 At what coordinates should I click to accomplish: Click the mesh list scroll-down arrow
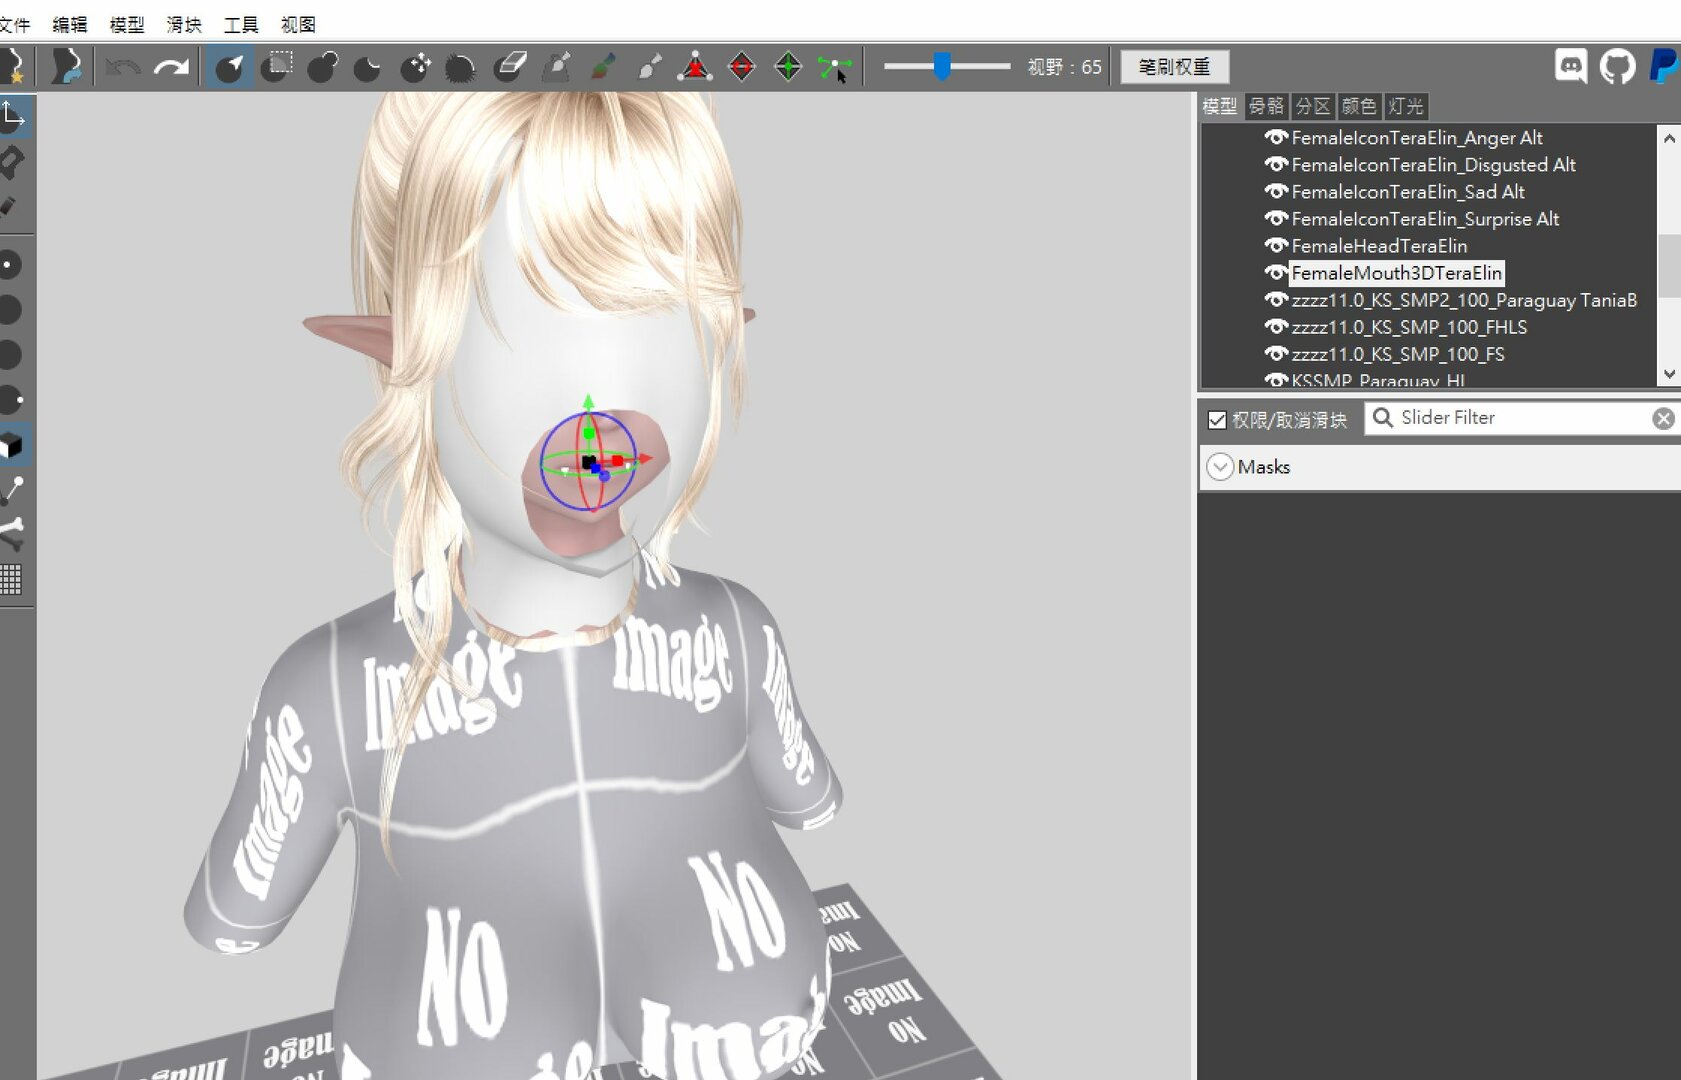coord(1669,374)
